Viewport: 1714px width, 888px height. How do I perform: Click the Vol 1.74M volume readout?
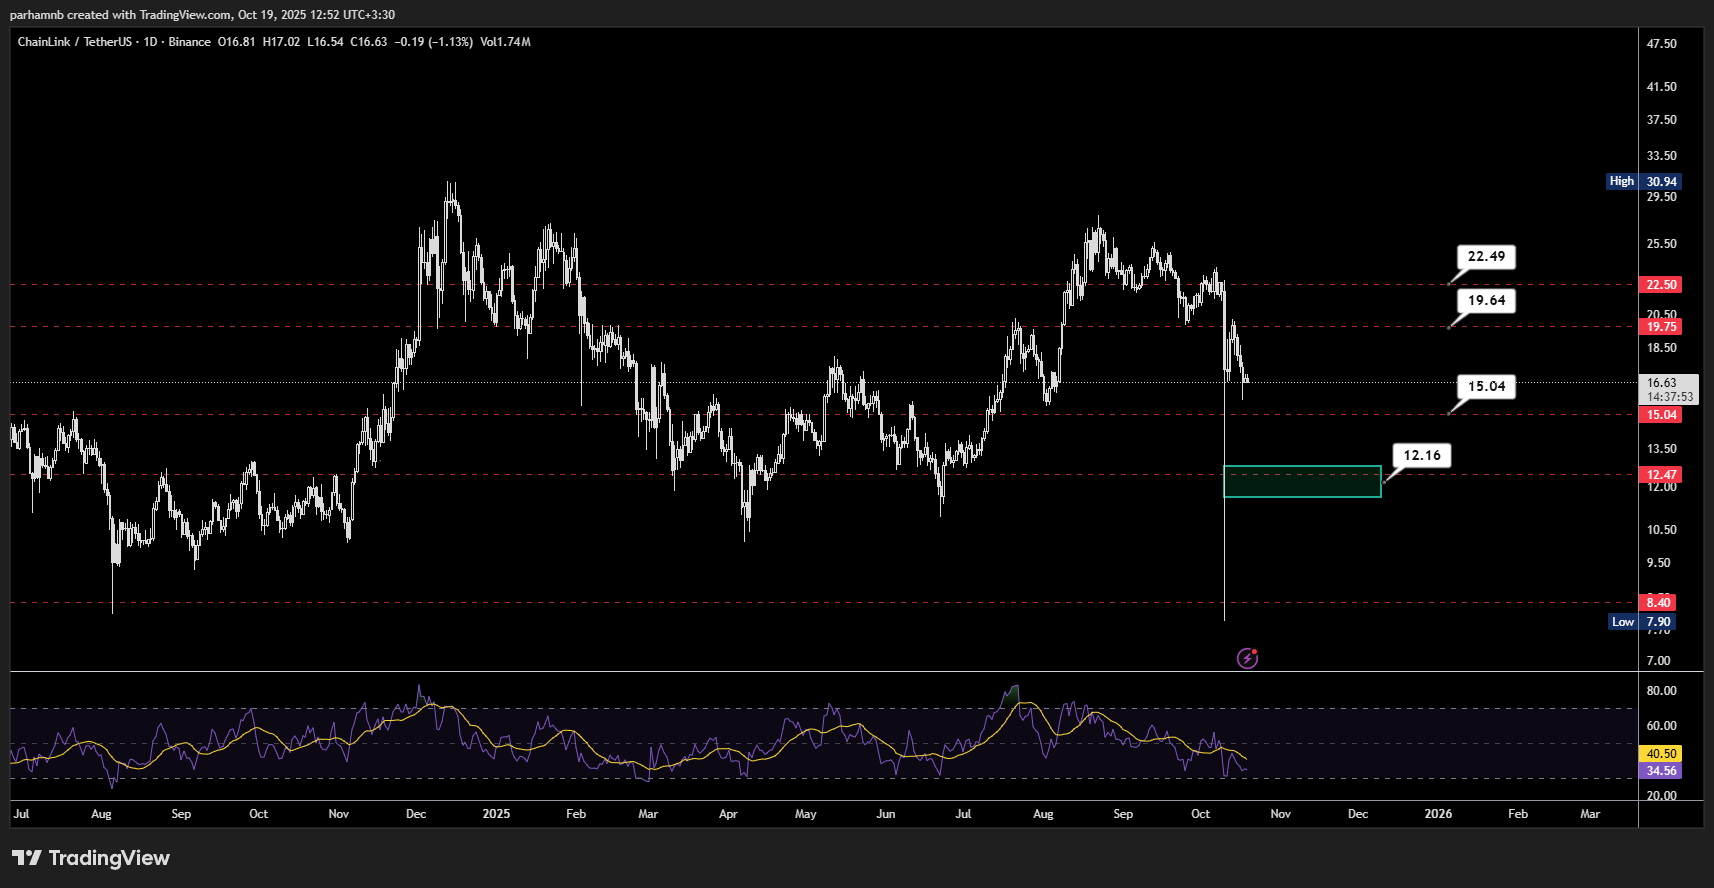click(505, 42)
